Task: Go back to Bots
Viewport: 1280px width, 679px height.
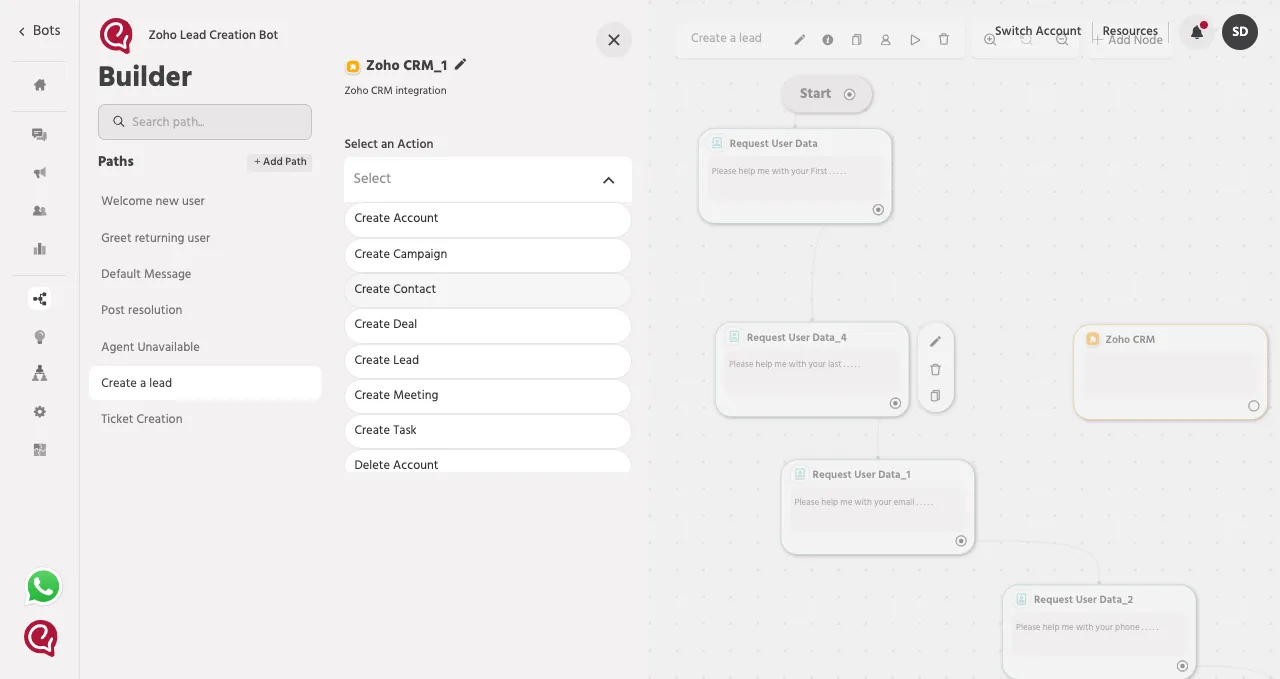Action: [x=39, y=31]
